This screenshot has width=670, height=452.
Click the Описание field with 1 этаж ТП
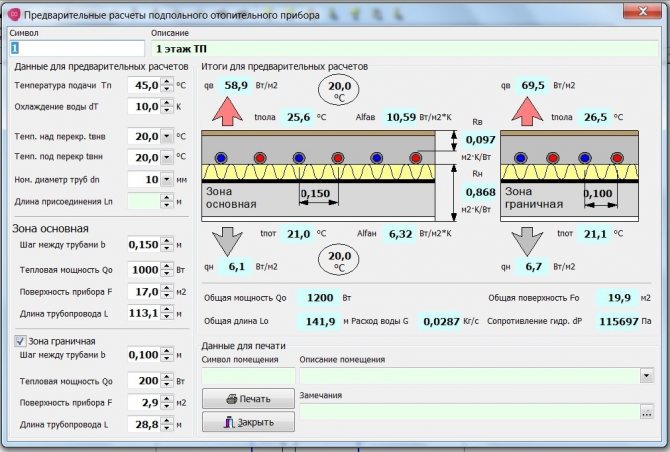pos(400,47)
